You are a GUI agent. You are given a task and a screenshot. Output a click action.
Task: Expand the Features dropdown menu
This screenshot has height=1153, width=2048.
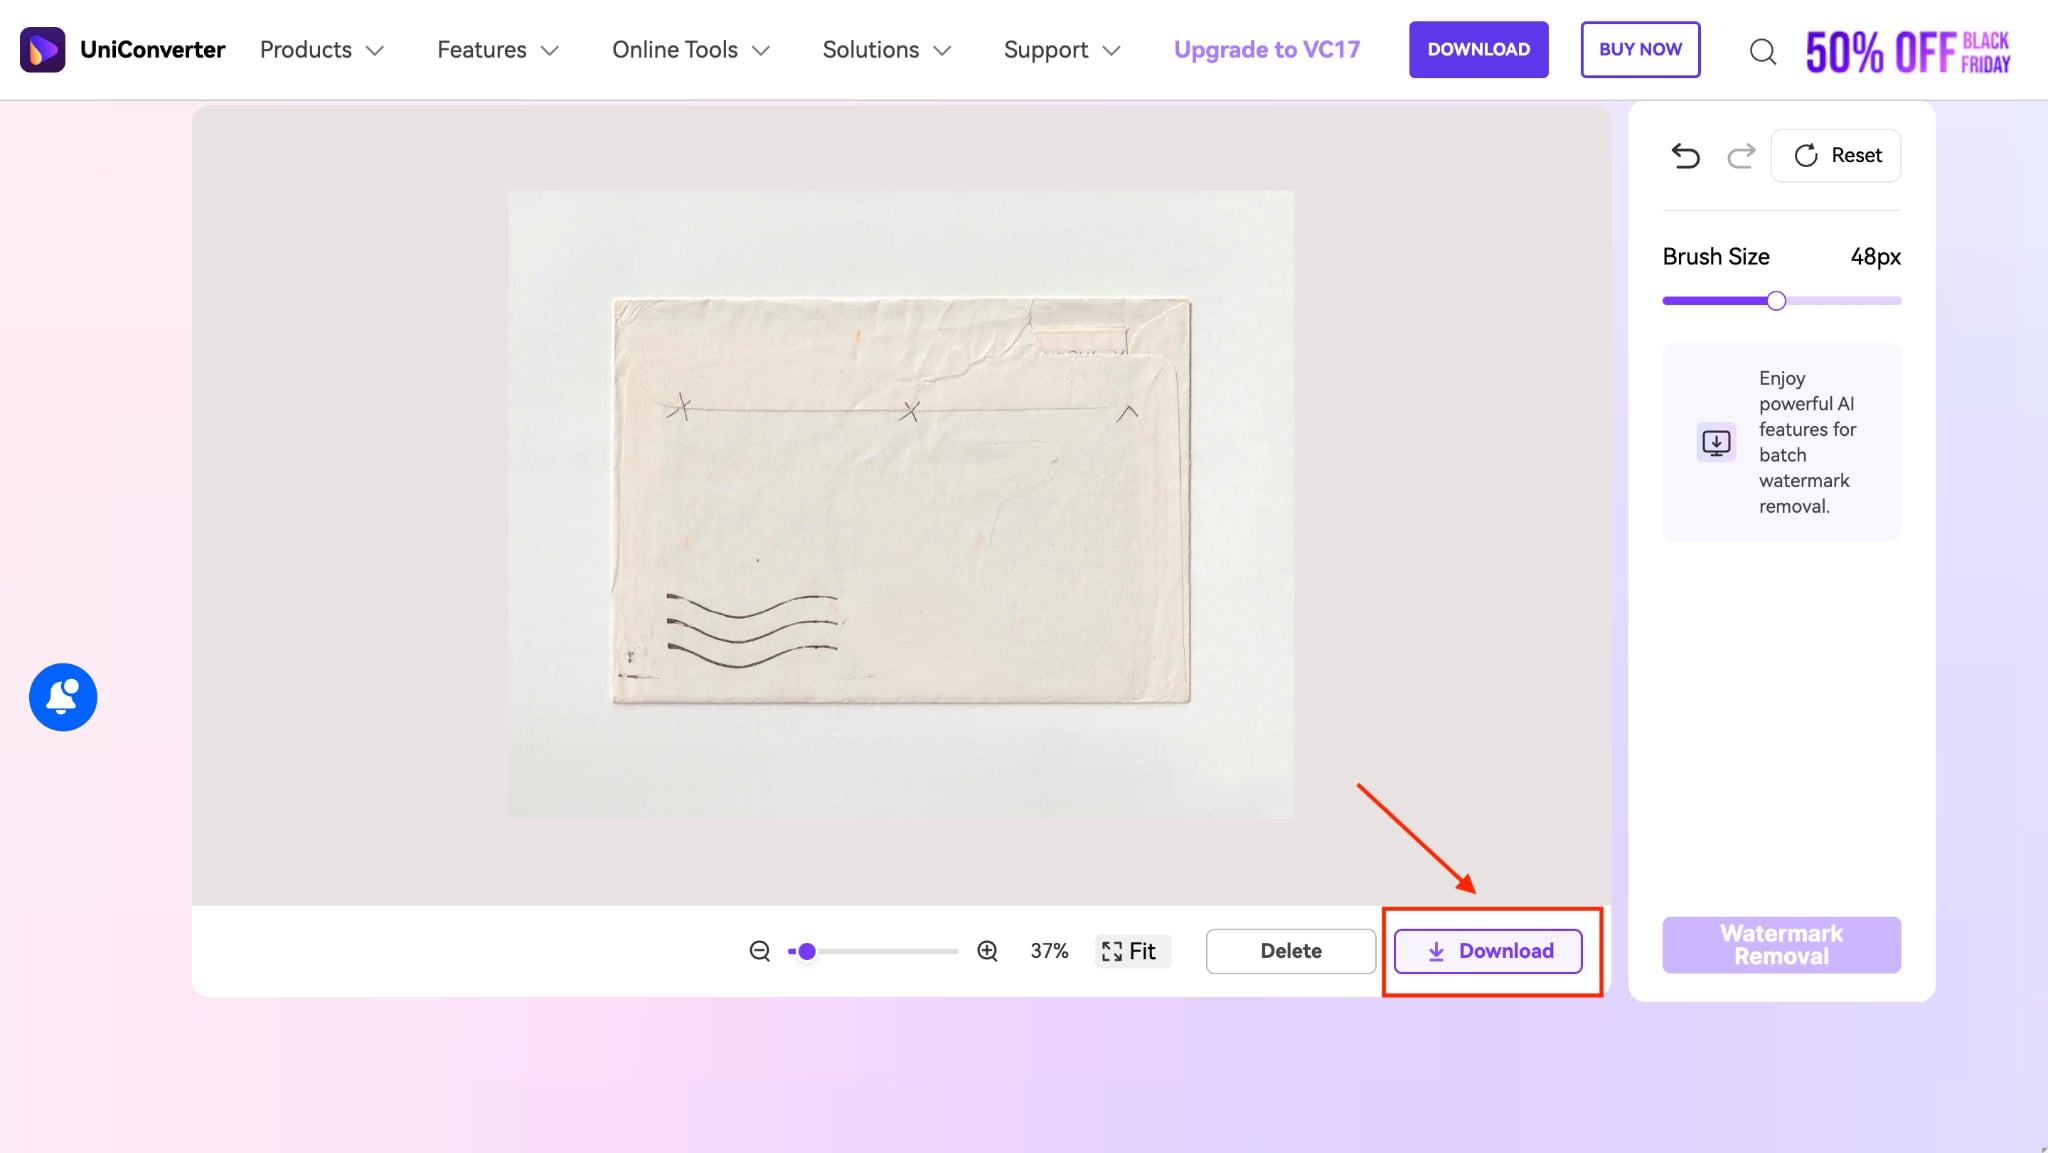click(497, 50)
